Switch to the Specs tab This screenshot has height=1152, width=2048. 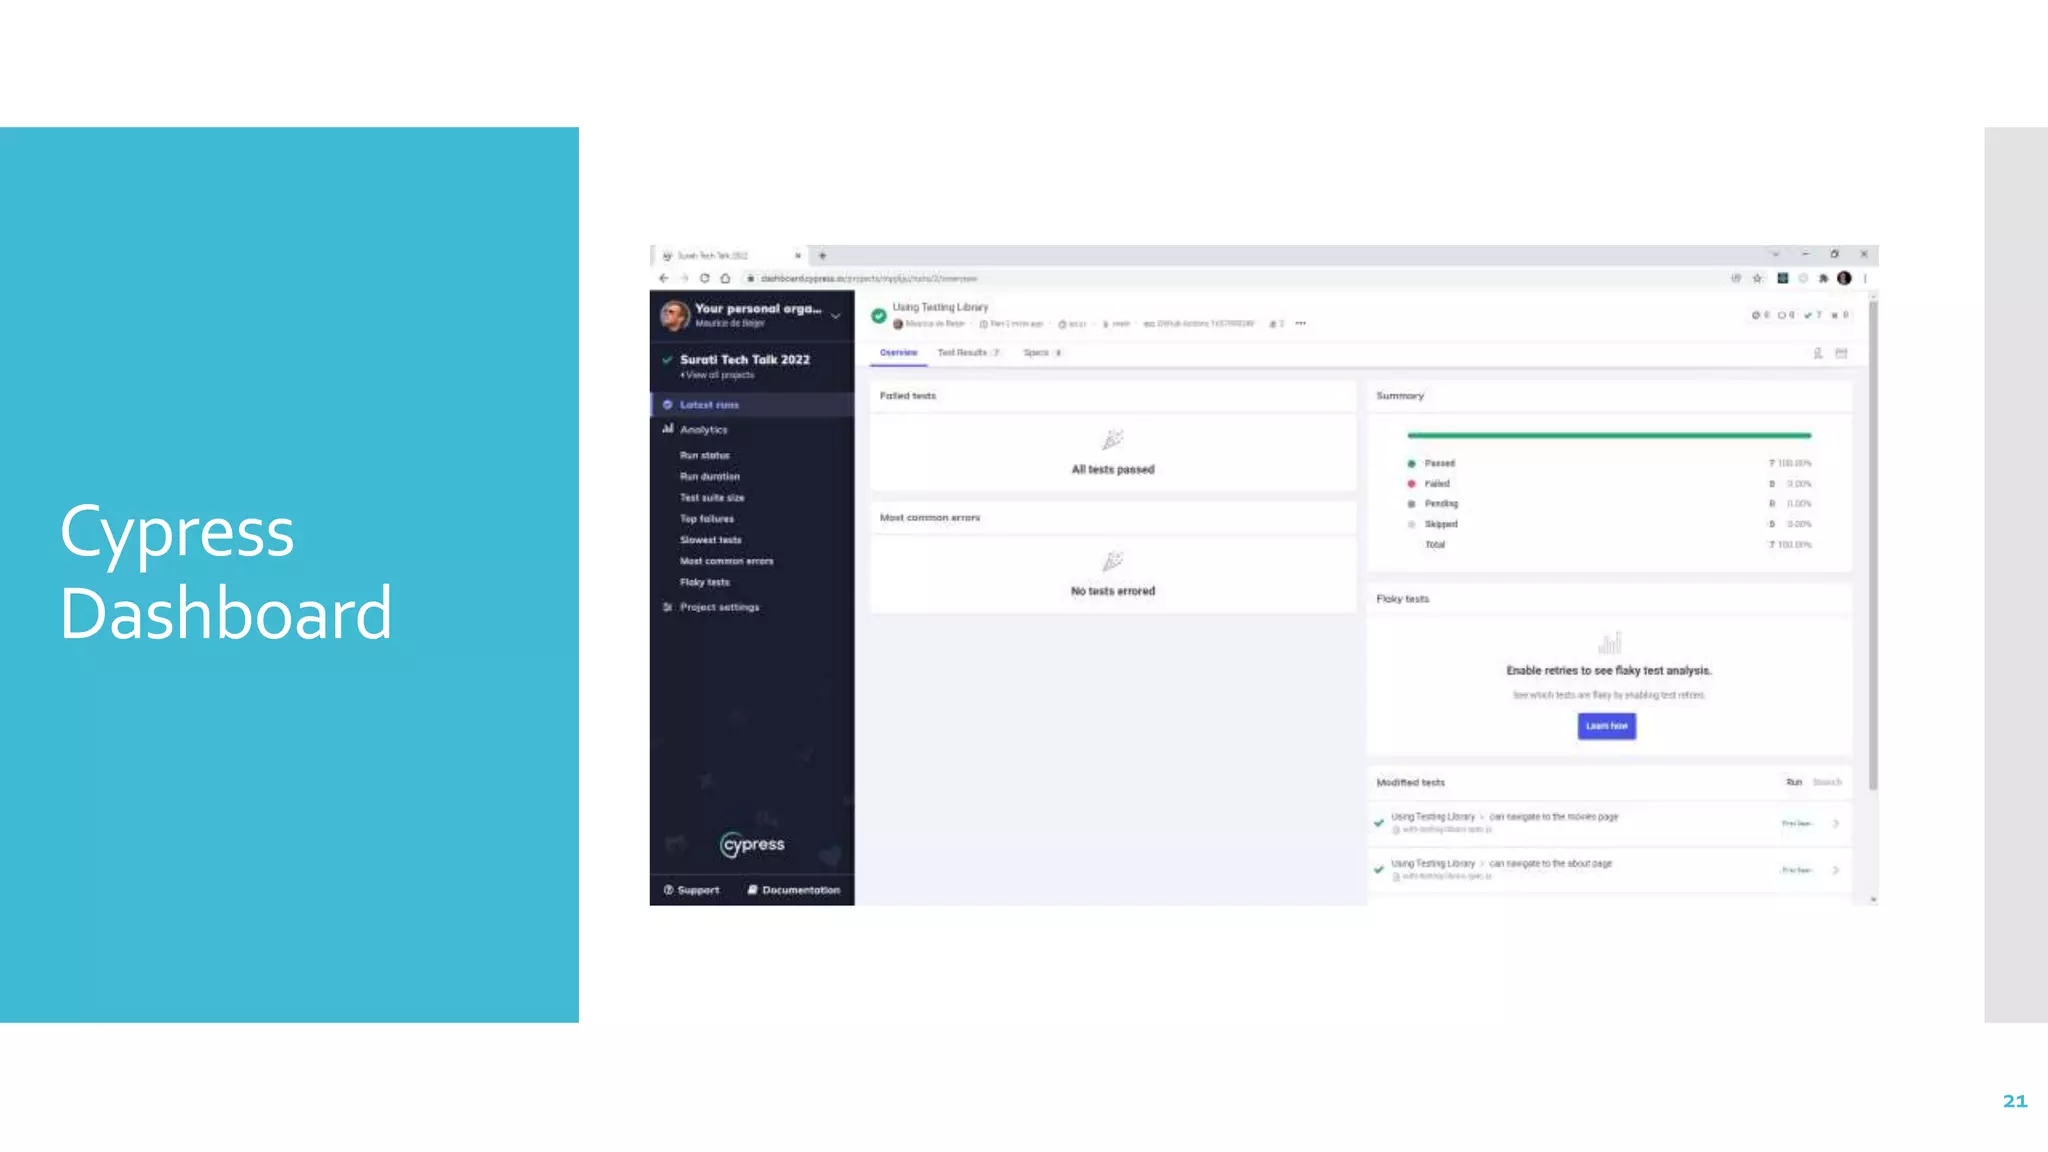(x=1042, y=353)
